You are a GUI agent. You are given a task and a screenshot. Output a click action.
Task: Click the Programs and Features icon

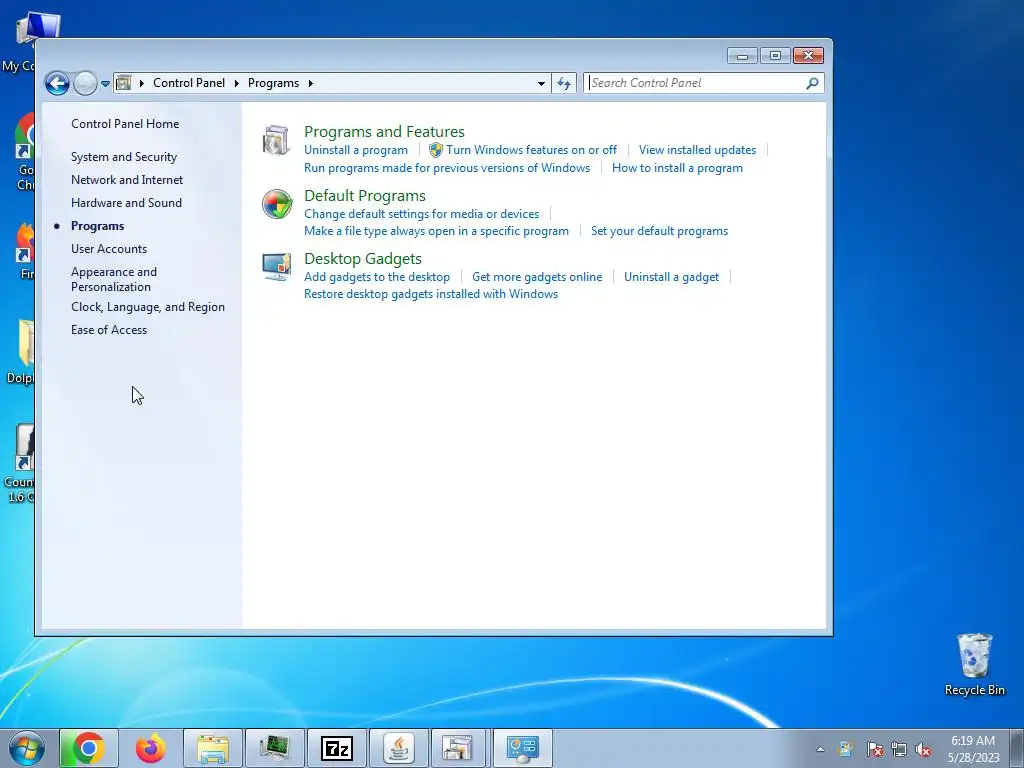click(x=276, y=140)
